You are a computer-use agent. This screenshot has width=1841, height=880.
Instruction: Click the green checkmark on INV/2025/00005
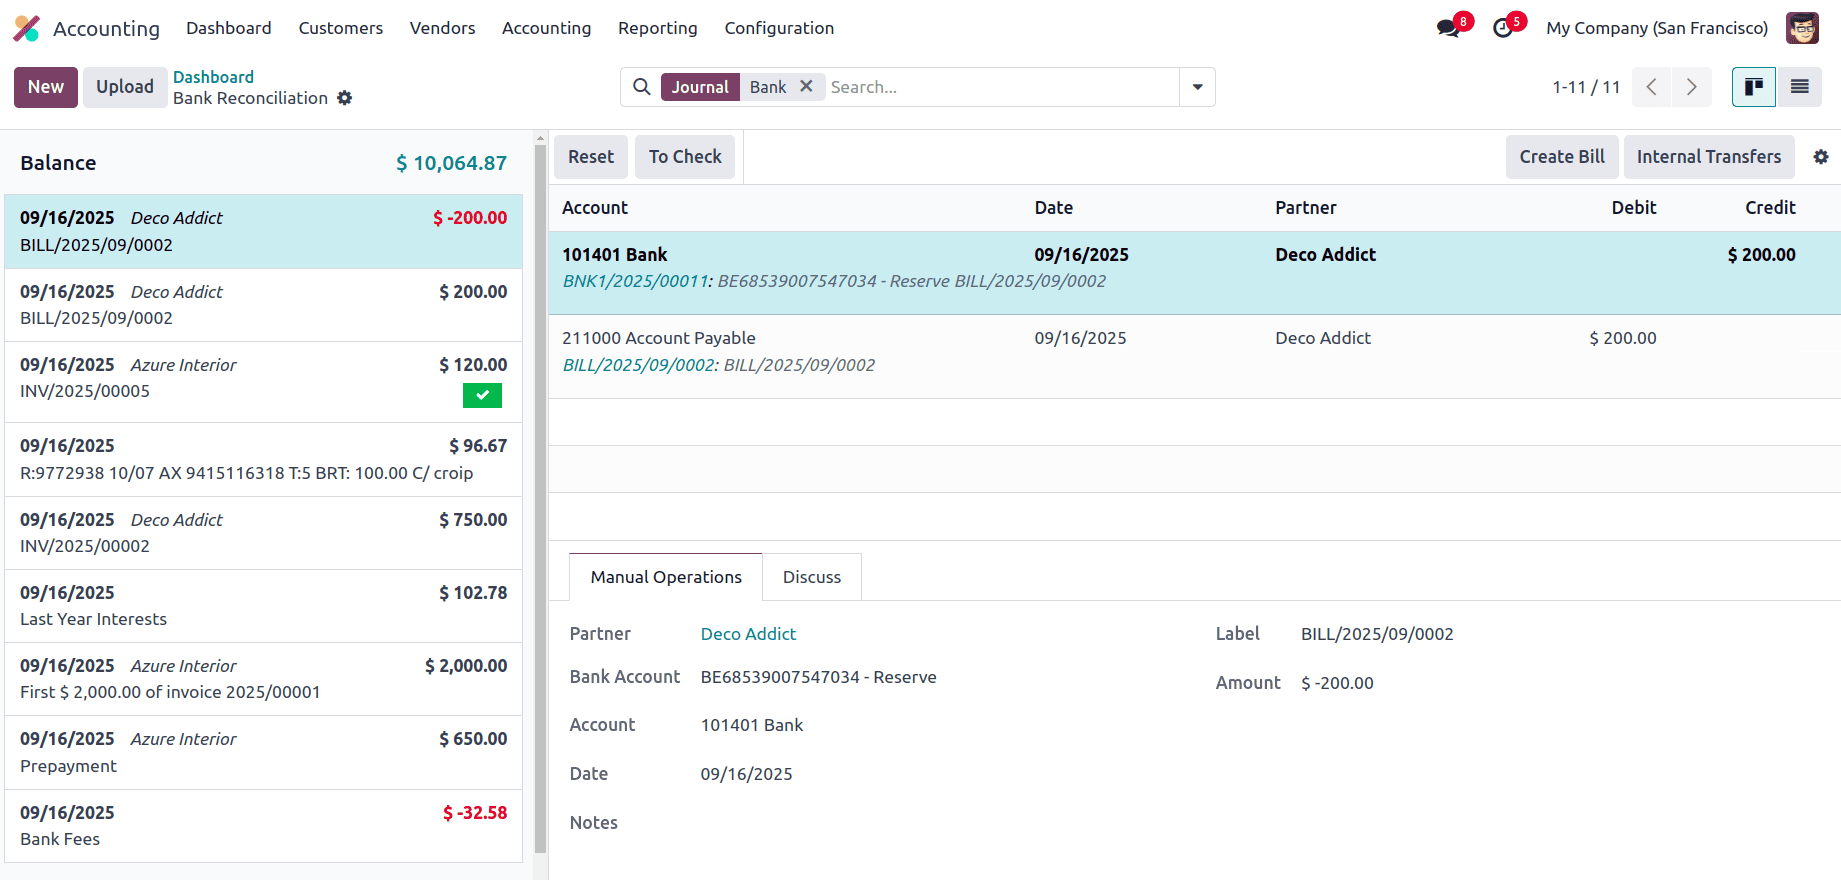[x=482, y=395]
